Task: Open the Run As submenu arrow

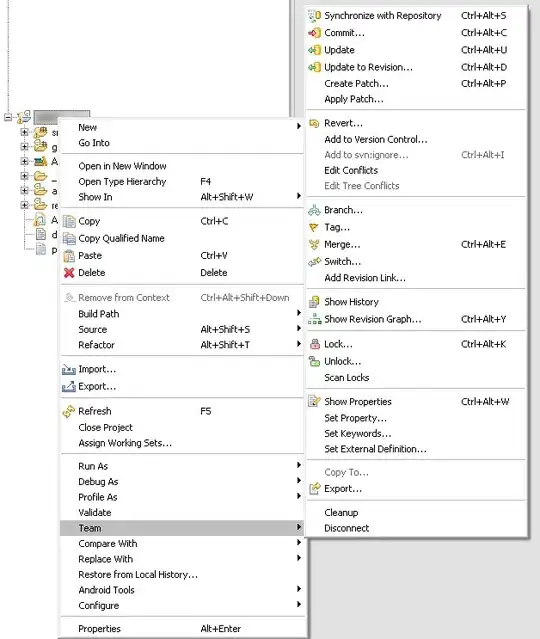Action: pyautogui.click(x=299, y=465)
